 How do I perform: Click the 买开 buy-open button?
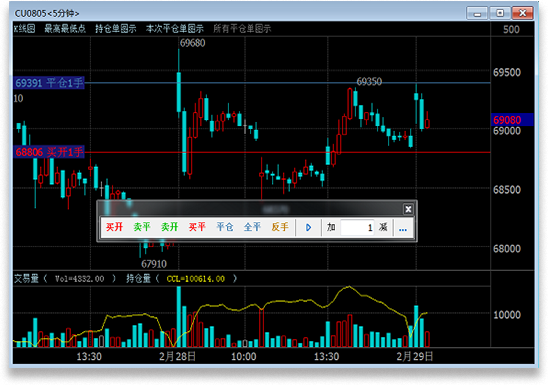pos(114,227)
